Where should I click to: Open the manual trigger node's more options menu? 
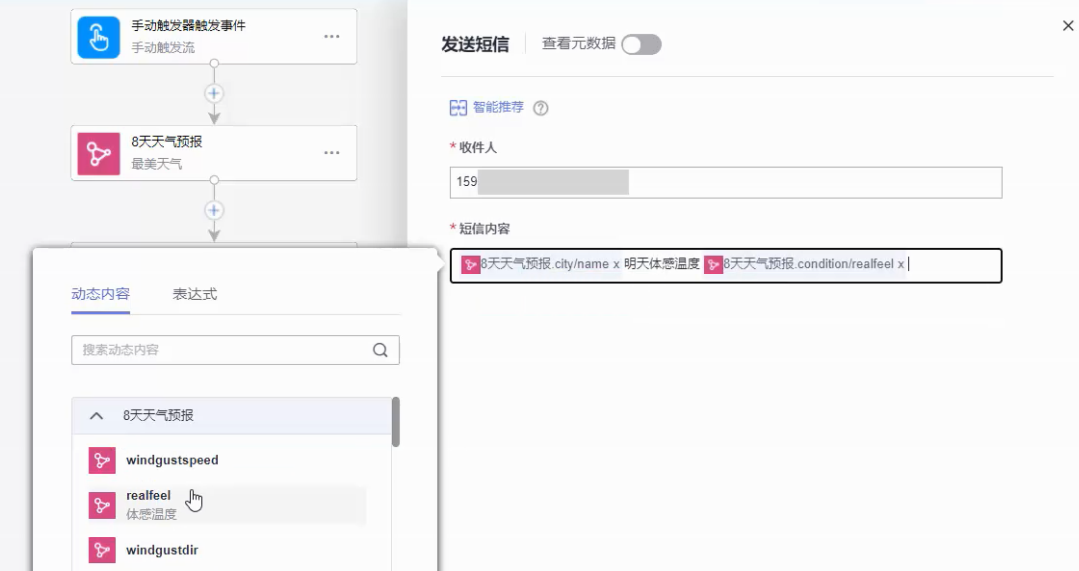coord(332,36)
